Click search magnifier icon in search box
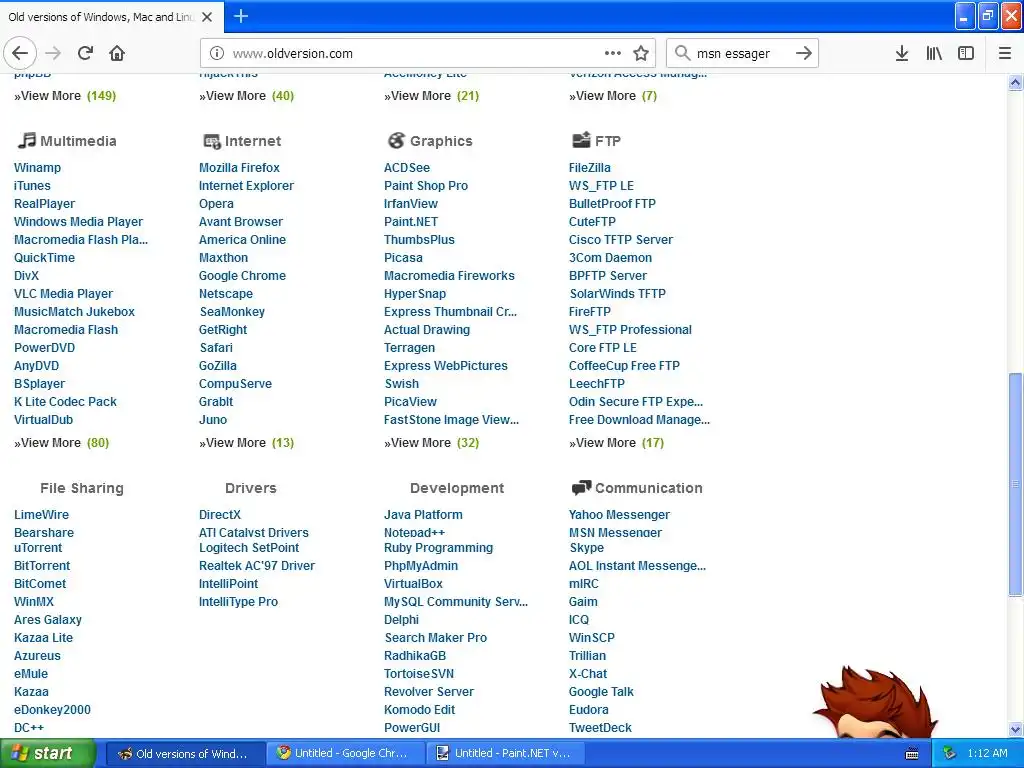The height and width of the screenshot is (768, 1024). 682,53
